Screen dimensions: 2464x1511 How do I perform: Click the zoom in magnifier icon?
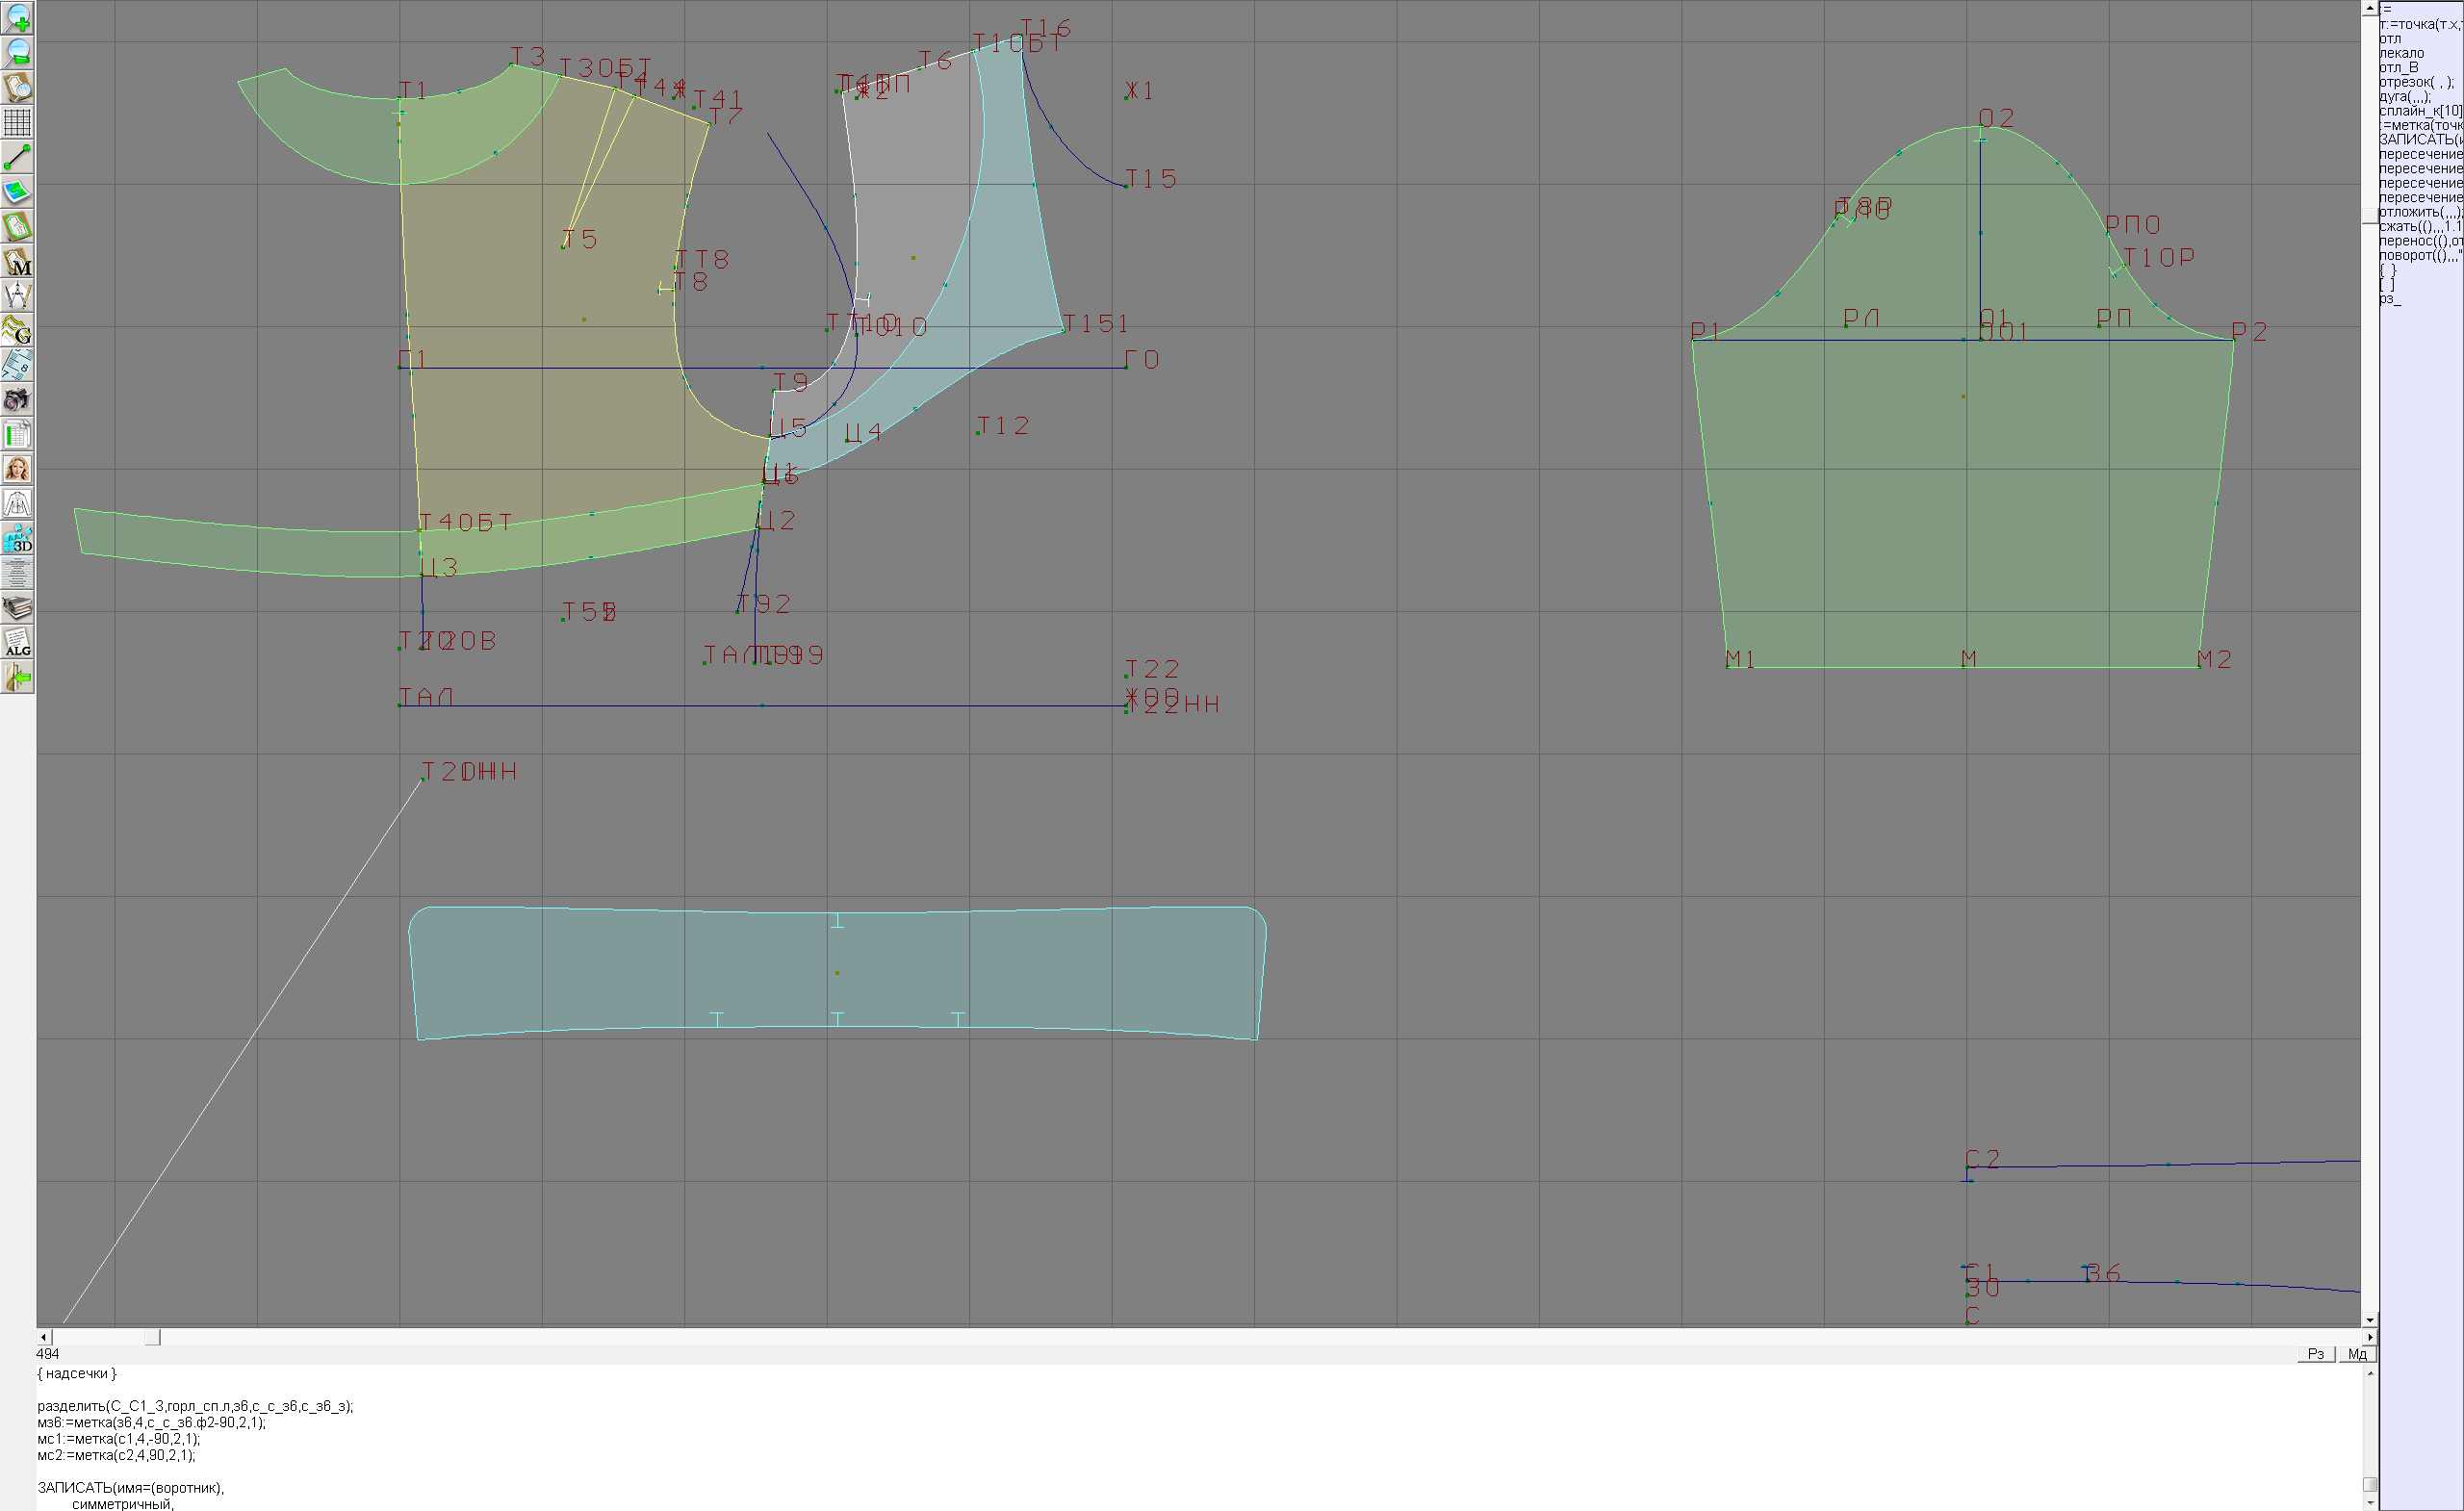tap(18, 18)
